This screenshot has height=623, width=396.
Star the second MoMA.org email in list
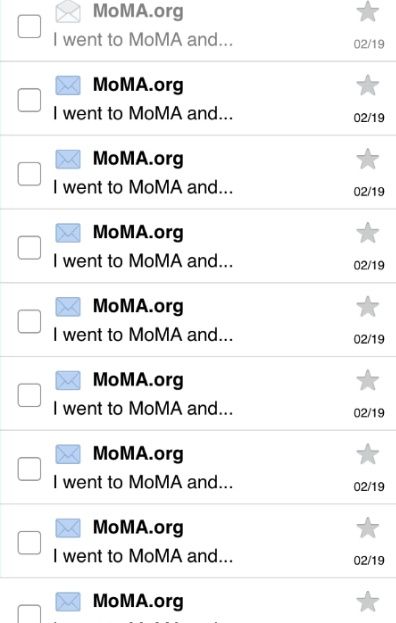coord(367,85)
